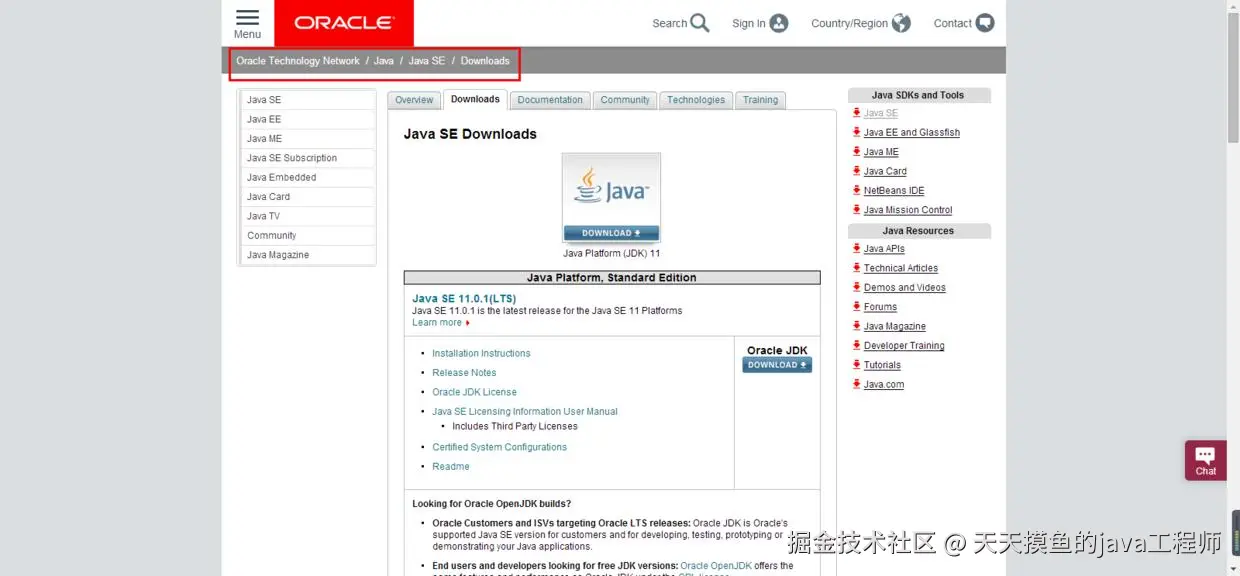Image resolution: width=1240 pixels, height=576 pixels.
Task: Open Installation Instructions link
Action: click(481, 353)
